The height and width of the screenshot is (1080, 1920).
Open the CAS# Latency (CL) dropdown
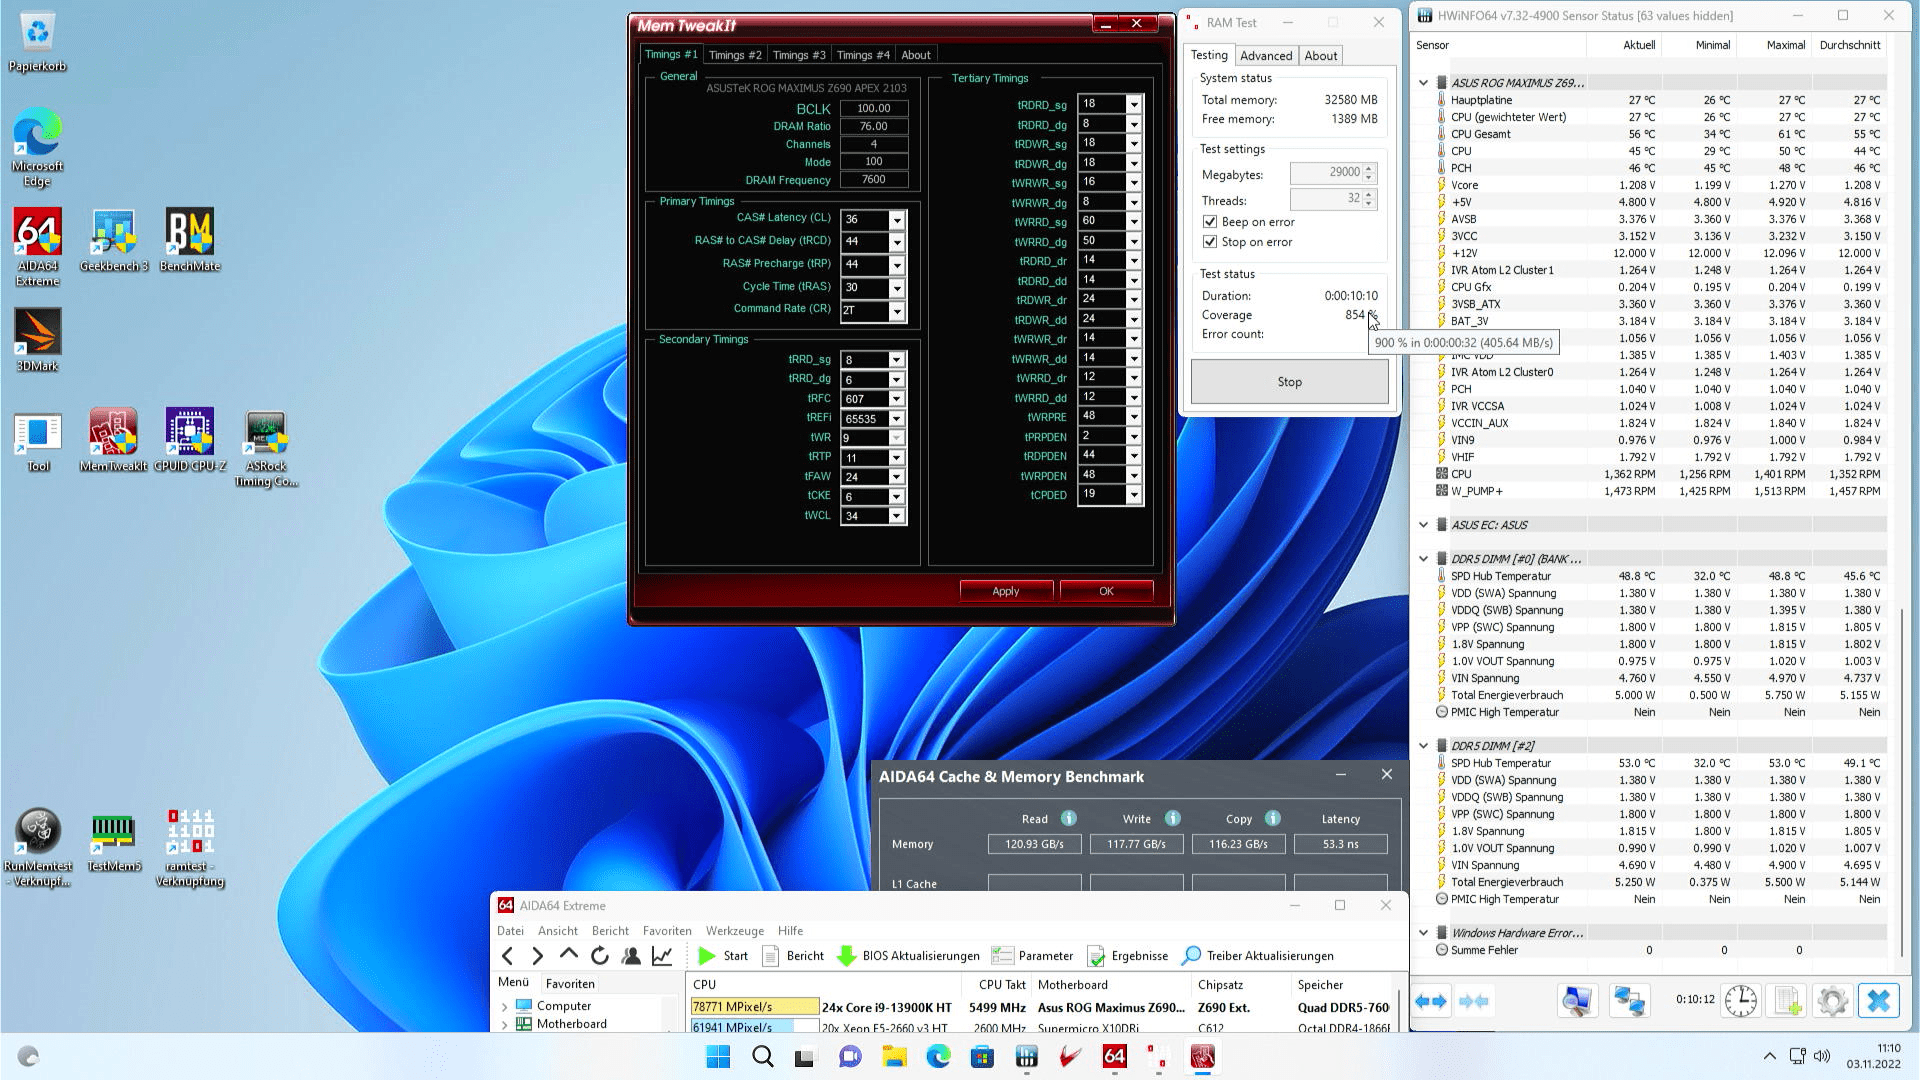coord(897,220)
